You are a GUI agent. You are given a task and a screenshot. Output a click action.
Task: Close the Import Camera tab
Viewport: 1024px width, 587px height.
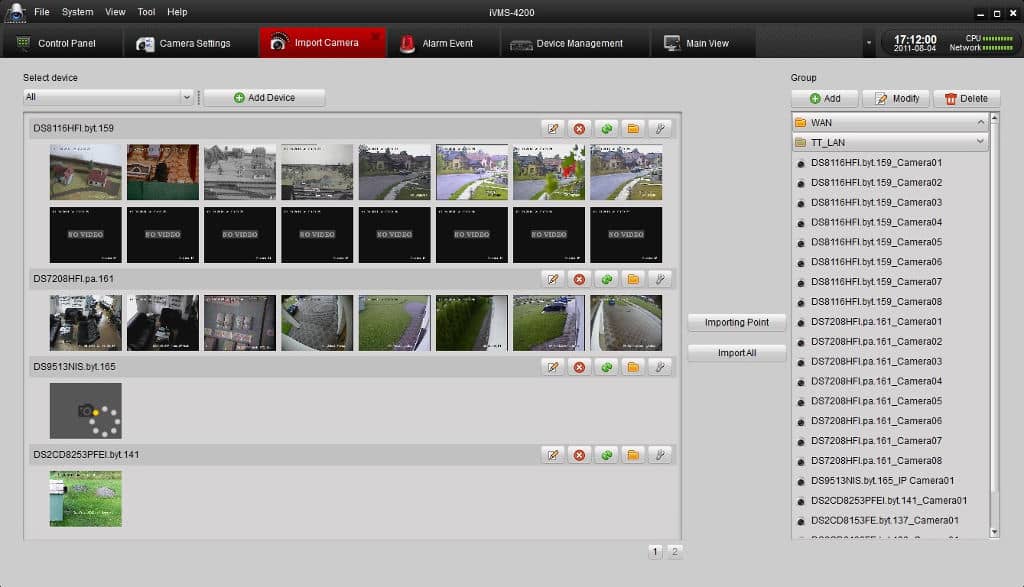(x=376, y=36)
